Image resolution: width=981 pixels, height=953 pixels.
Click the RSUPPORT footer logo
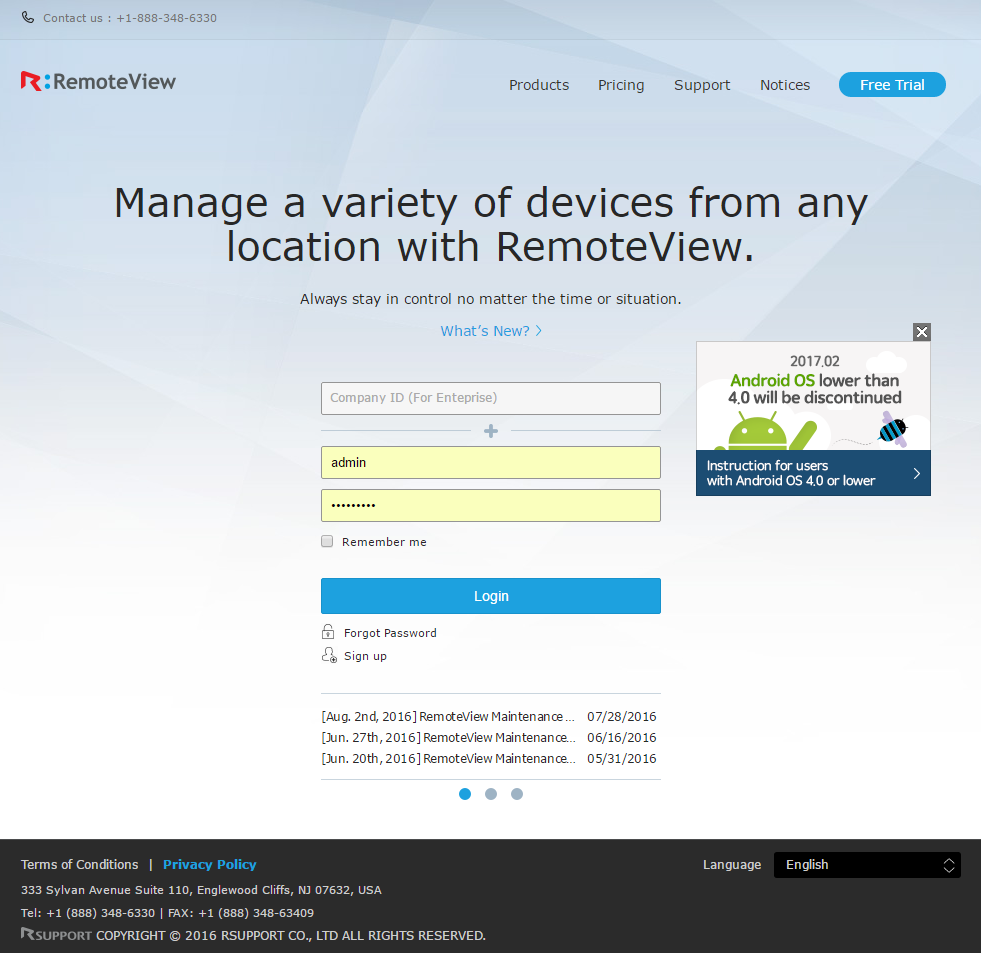coord(56,935)
